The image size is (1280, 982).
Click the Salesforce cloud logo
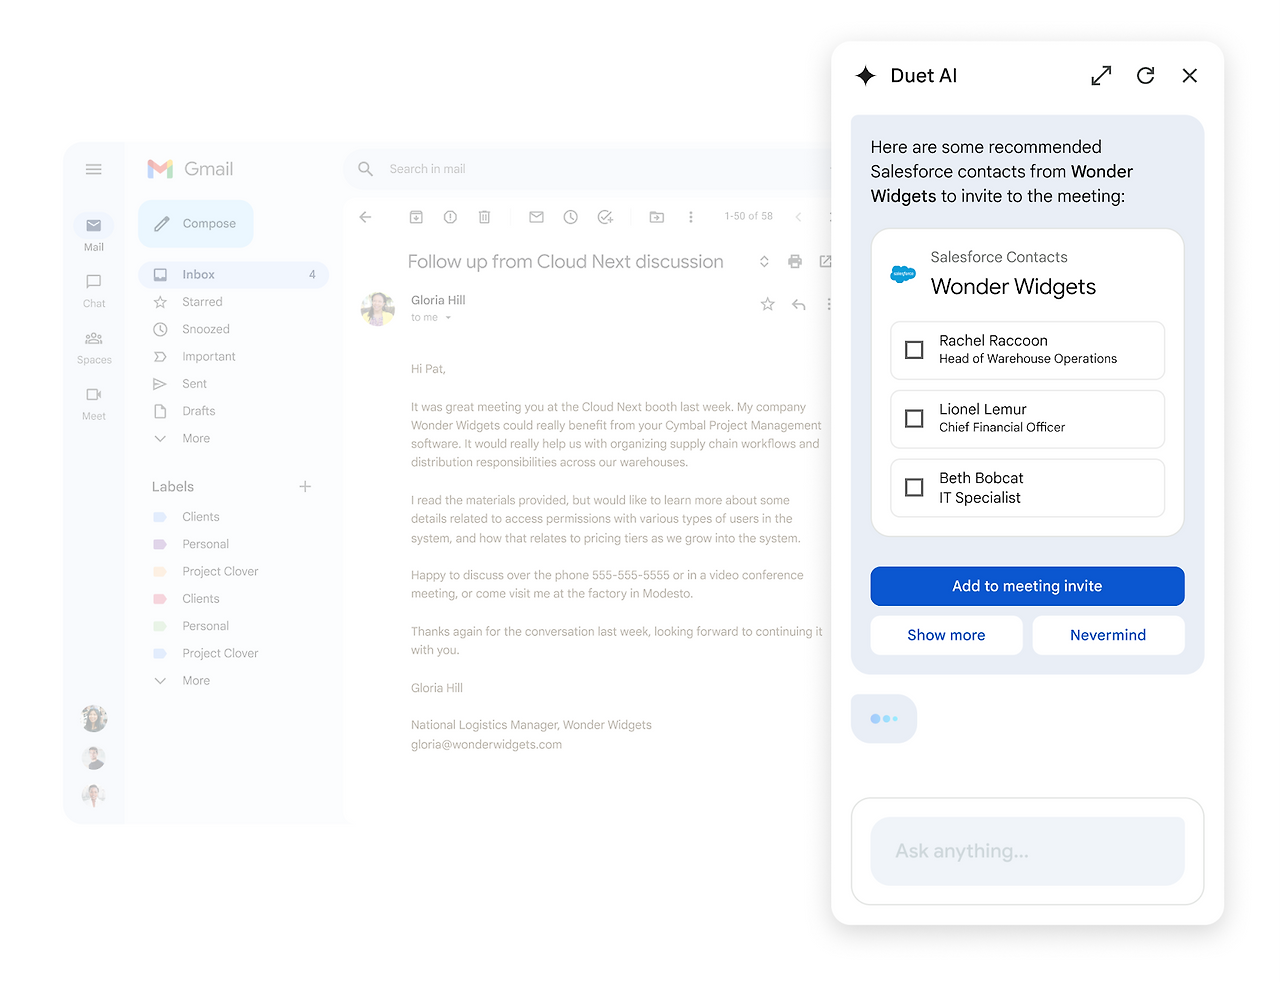[903, 273]
